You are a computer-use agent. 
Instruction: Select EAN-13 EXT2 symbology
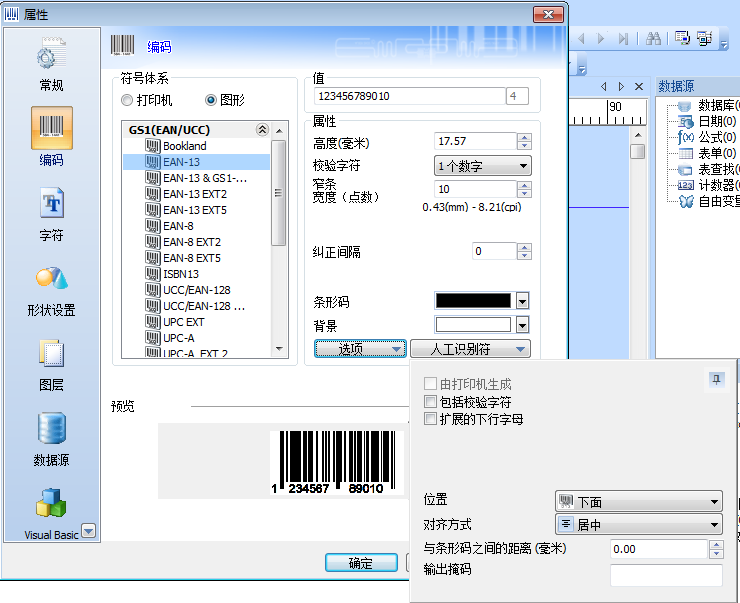196,194
